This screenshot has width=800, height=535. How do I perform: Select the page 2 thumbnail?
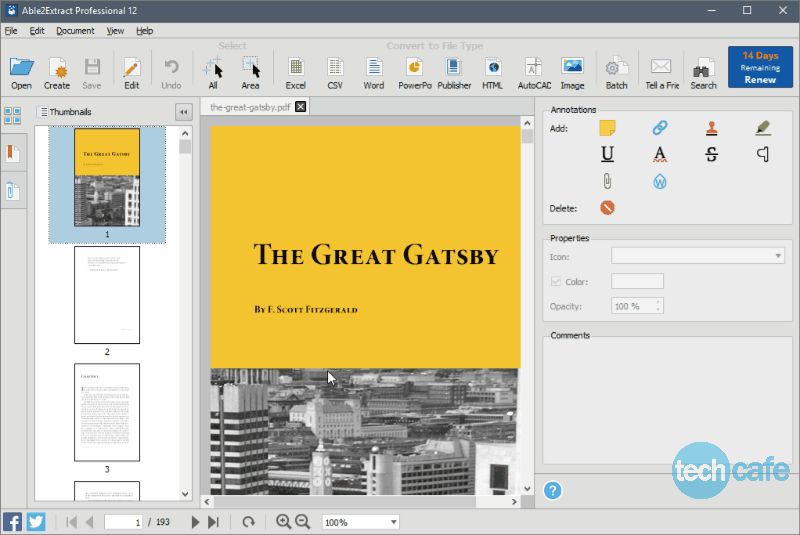[107, 295]
